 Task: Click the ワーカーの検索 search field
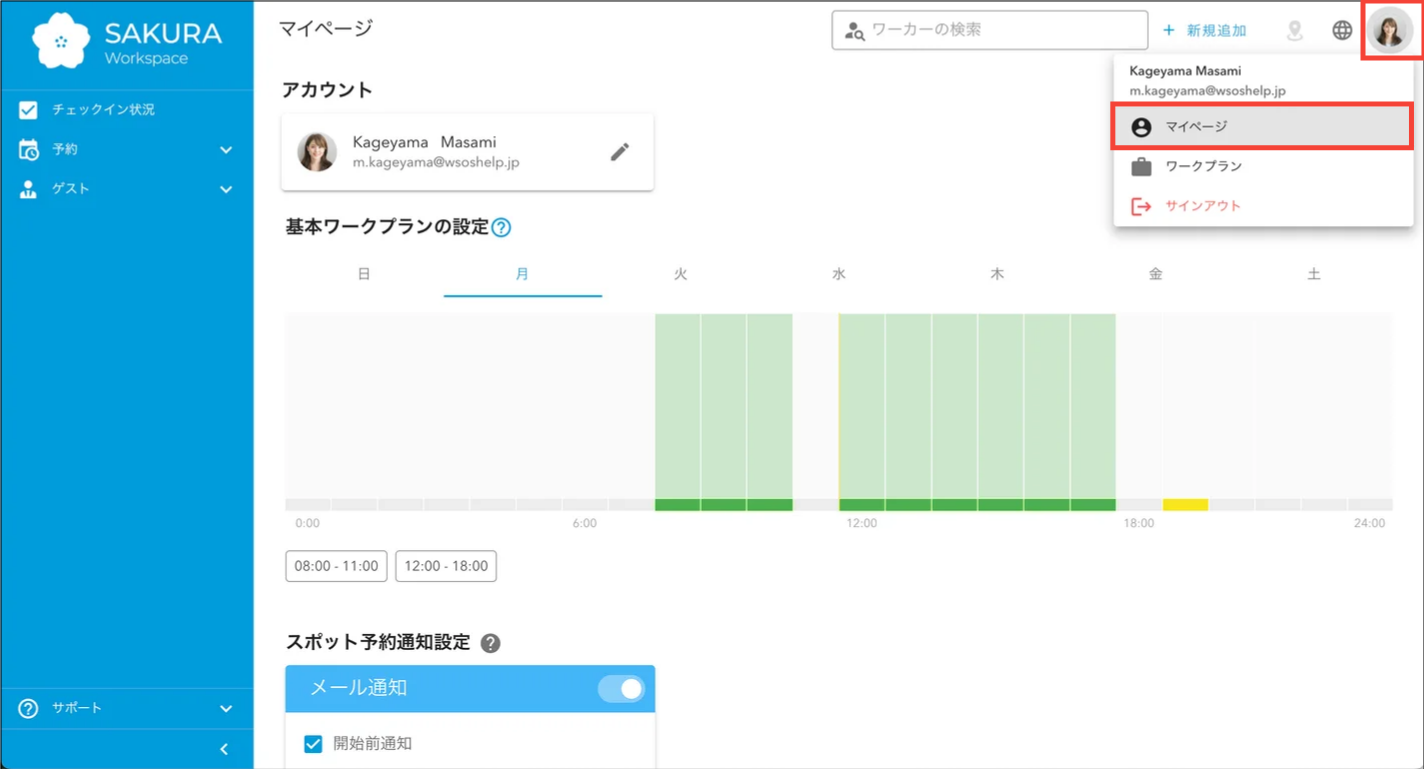coord(990,29)
